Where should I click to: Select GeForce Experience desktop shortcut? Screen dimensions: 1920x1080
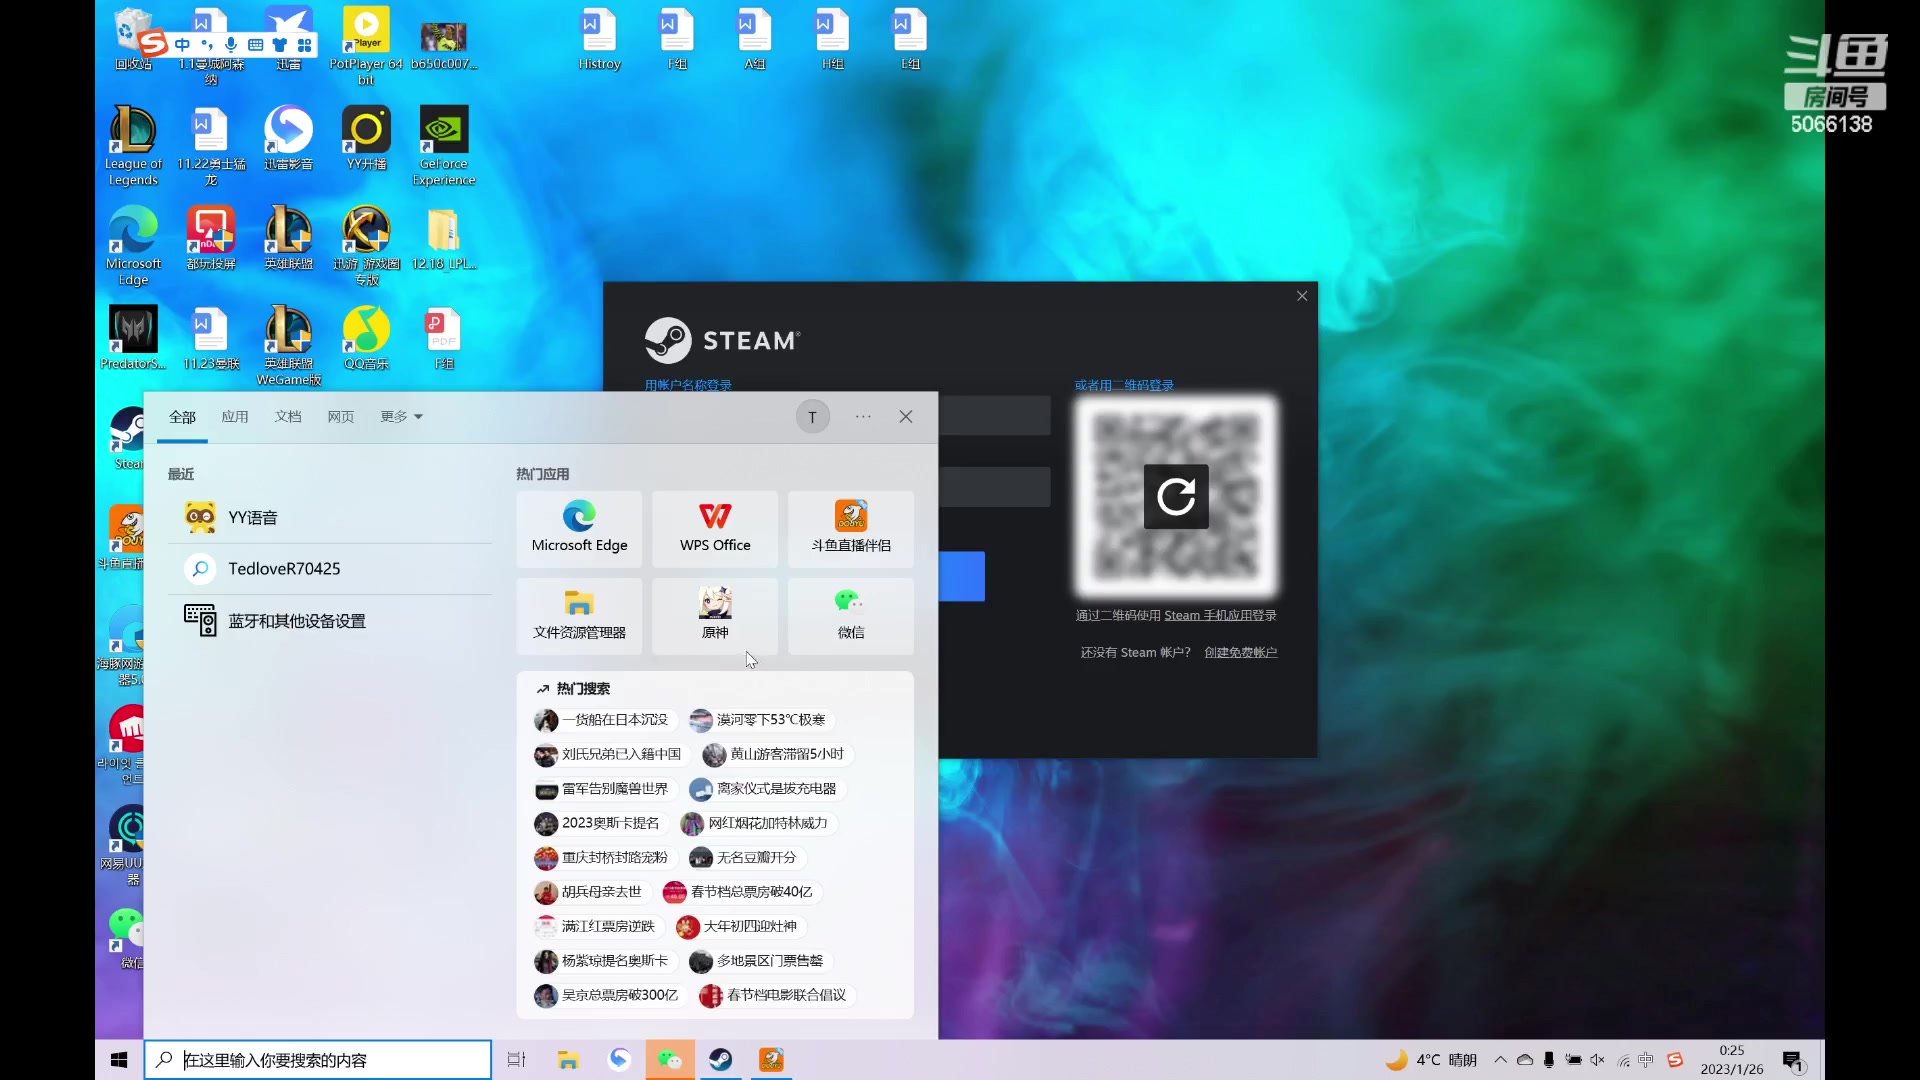point(444,146)
